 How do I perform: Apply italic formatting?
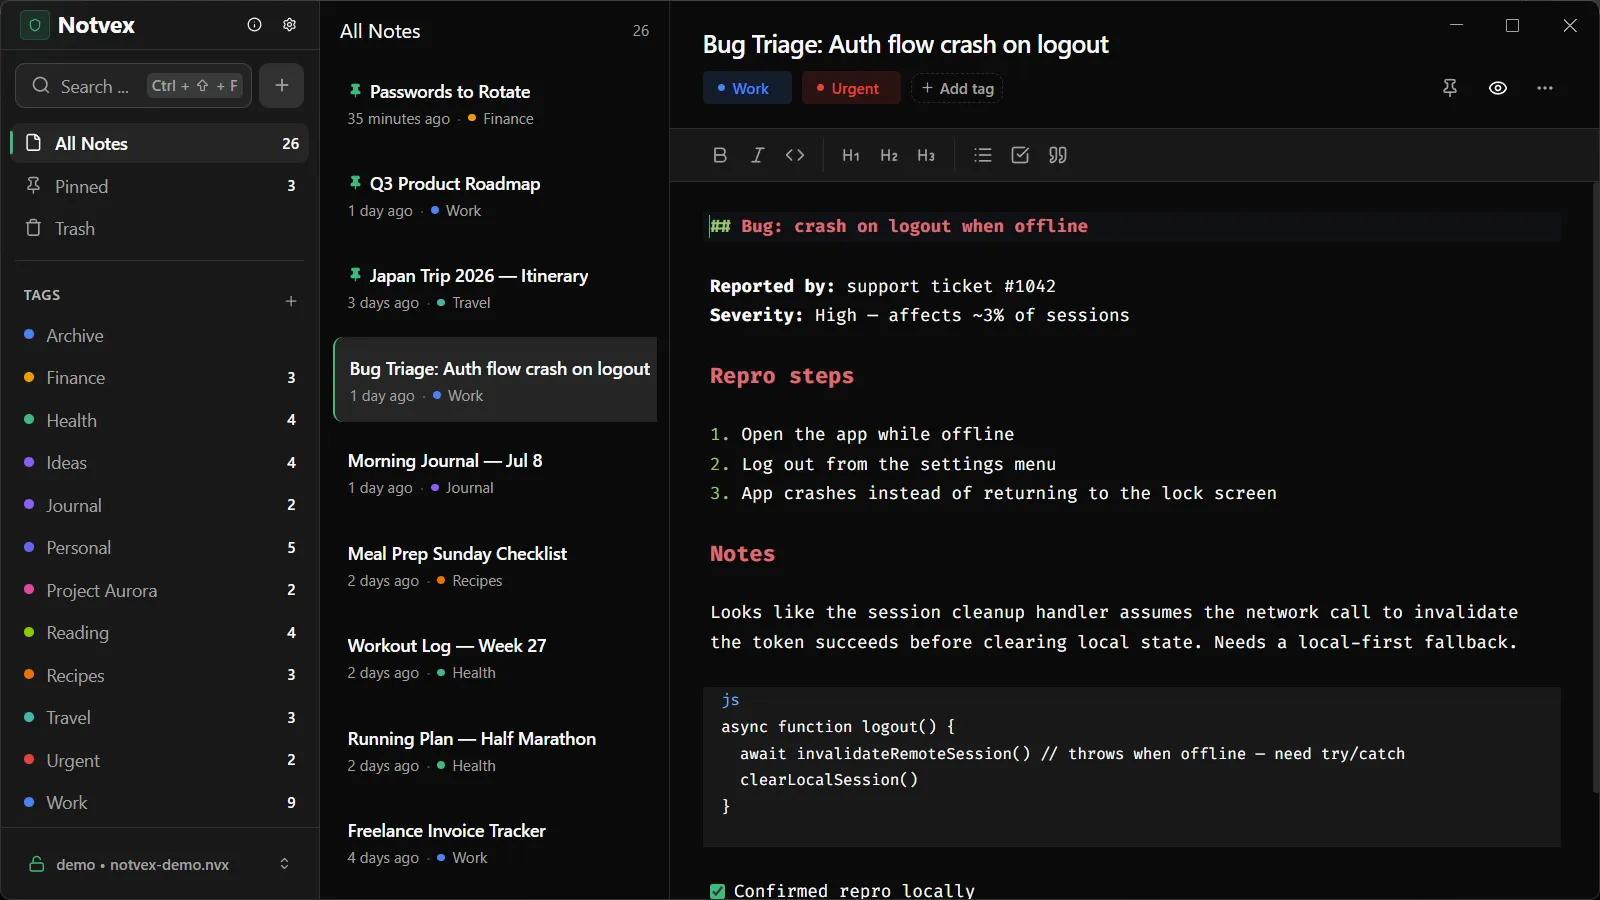pyautogui.click(x=757, y=155)
